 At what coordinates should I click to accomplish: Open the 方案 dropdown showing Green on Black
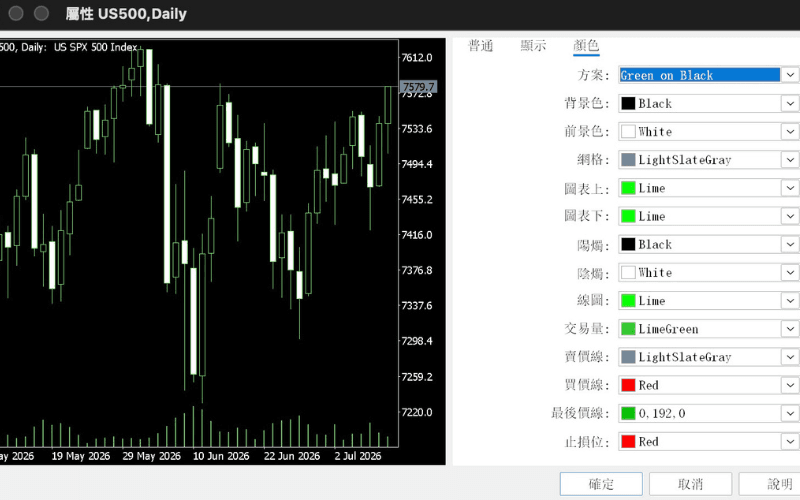coord(709,76)
